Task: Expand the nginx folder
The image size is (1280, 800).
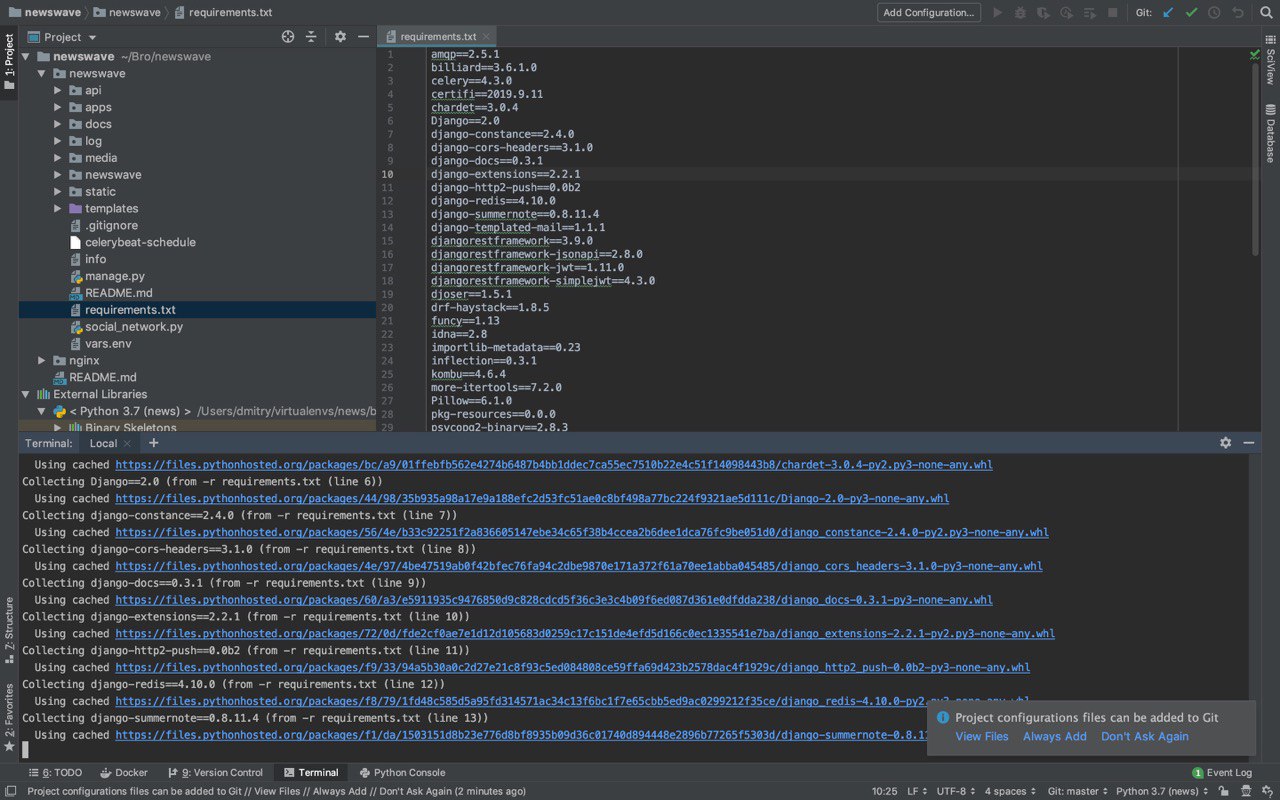Action: (x=42, y=360)
